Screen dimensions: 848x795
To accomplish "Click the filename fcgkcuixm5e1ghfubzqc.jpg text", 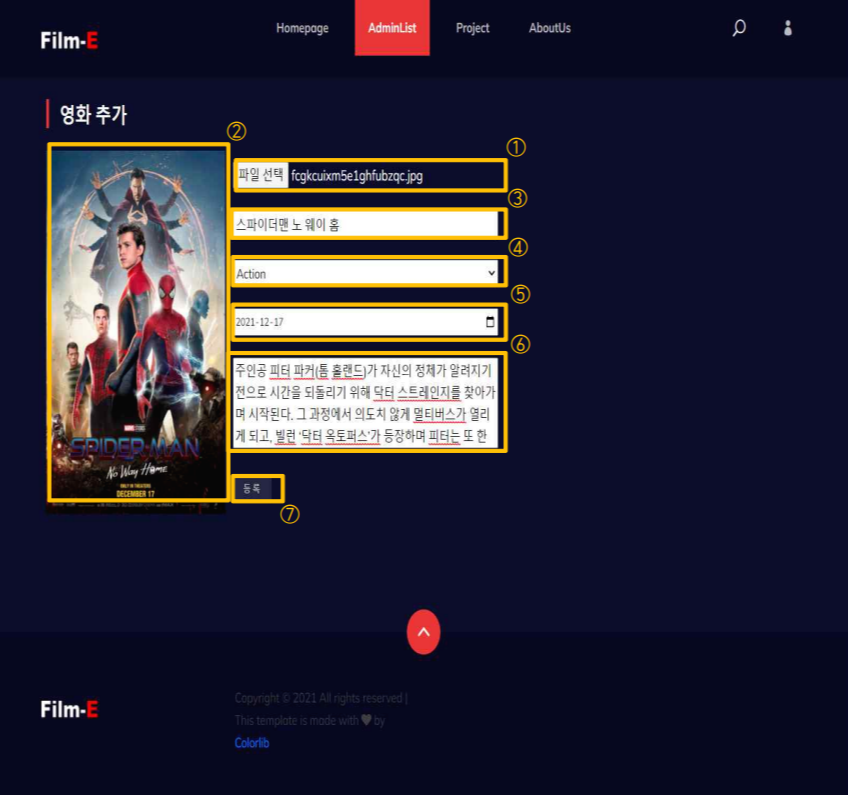I will click(357, 176).
